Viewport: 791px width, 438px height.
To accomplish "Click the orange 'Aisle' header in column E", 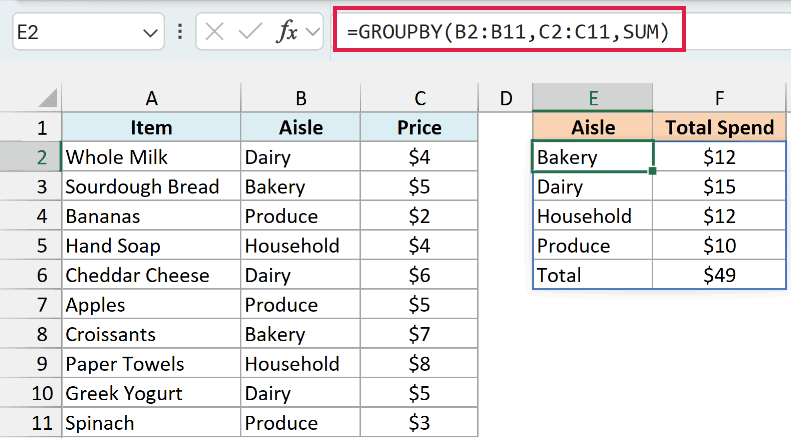I will click(x=593, y=128).
